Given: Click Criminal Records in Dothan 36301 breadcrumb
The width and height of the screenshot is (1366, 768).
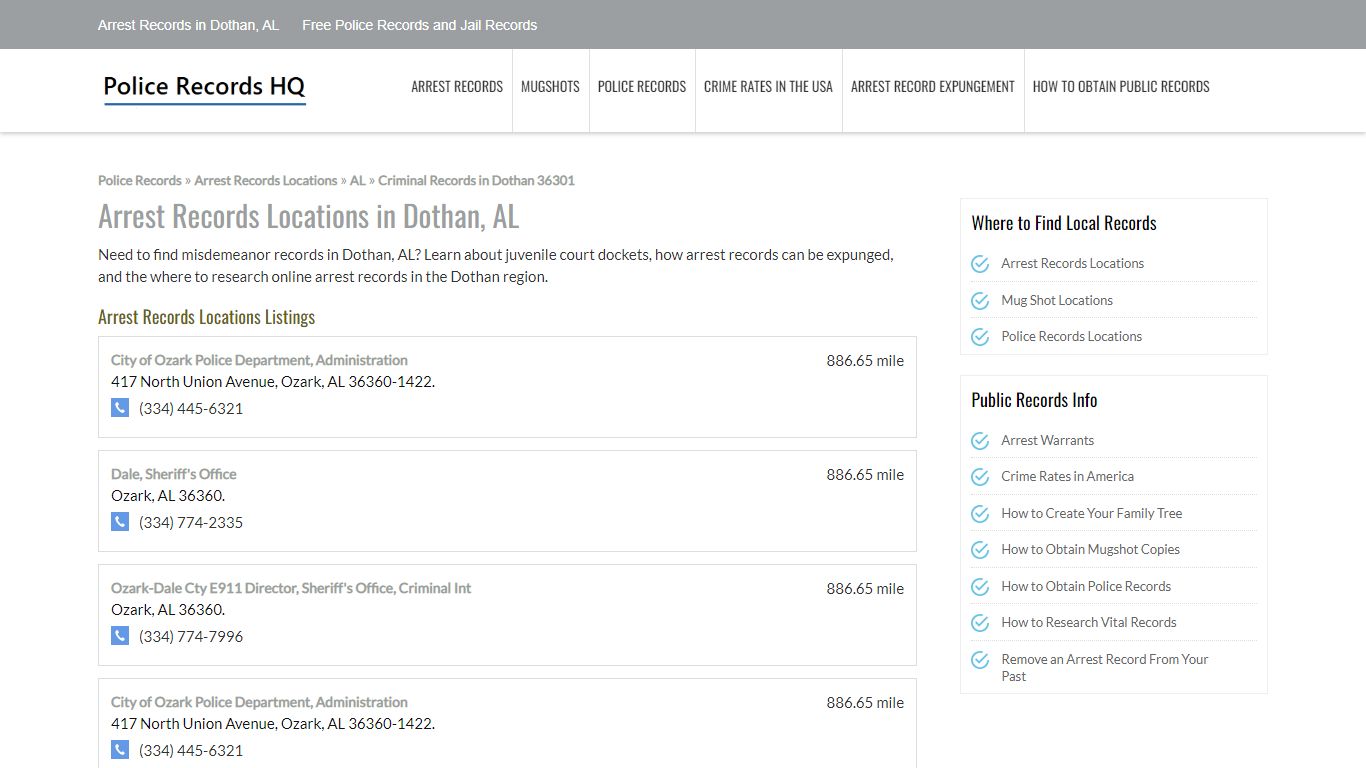Looking at the screenshot, I should [476, 181].
